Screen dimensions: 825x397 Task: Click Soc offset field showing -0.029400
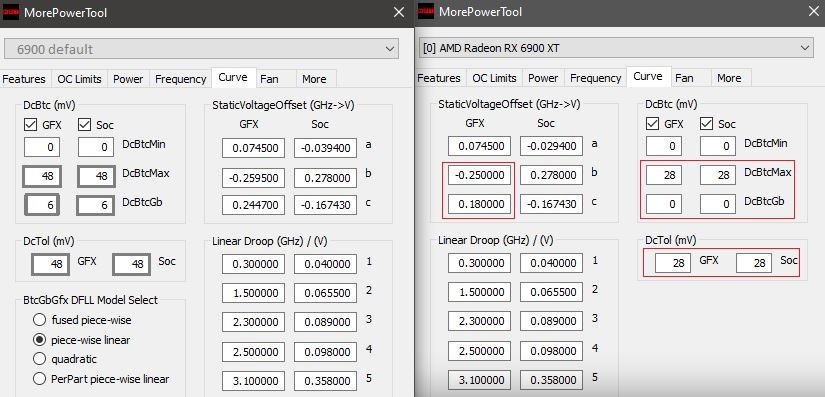point(551,146)
